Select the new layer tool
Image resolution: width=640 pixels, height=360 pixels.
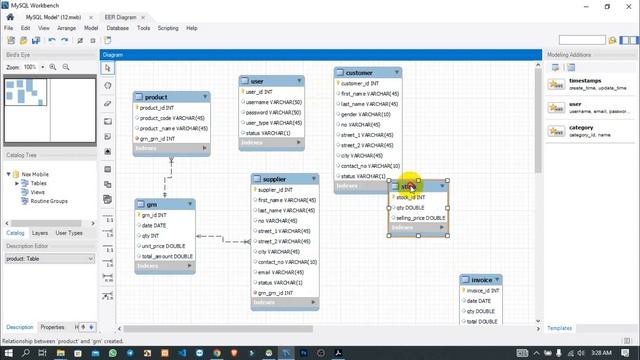tap(108, 121)
